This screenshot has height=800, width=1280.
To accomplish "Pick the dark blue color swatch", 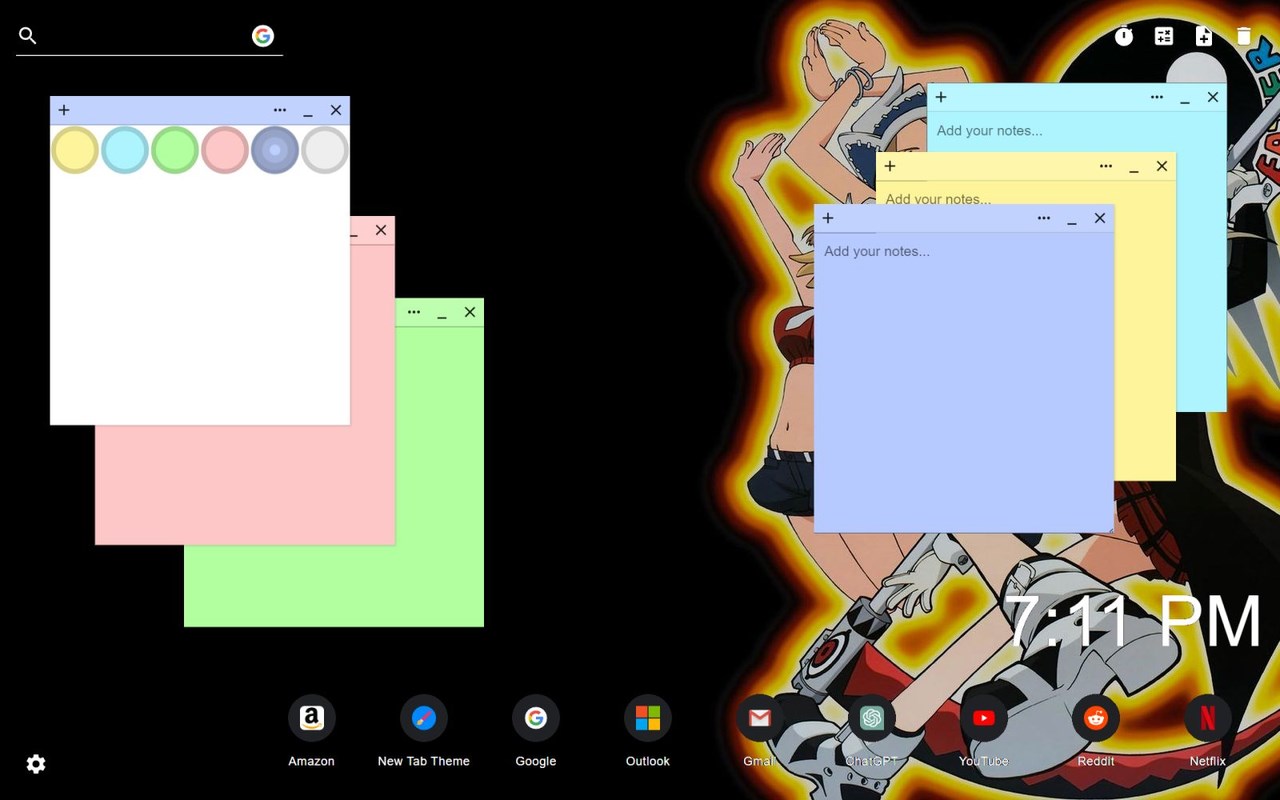I will 275,150.
